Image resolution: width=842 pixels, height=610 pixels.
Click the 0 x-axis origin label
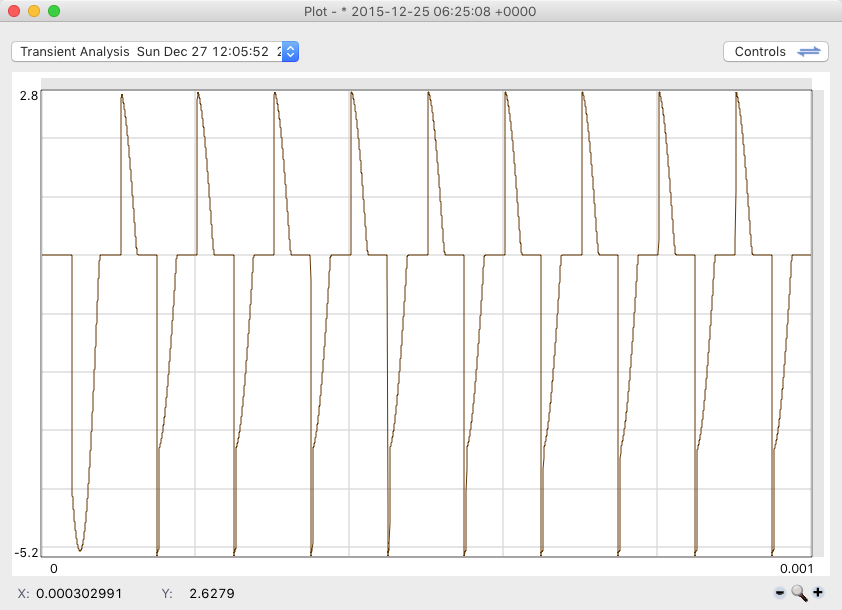pos(54,567)
